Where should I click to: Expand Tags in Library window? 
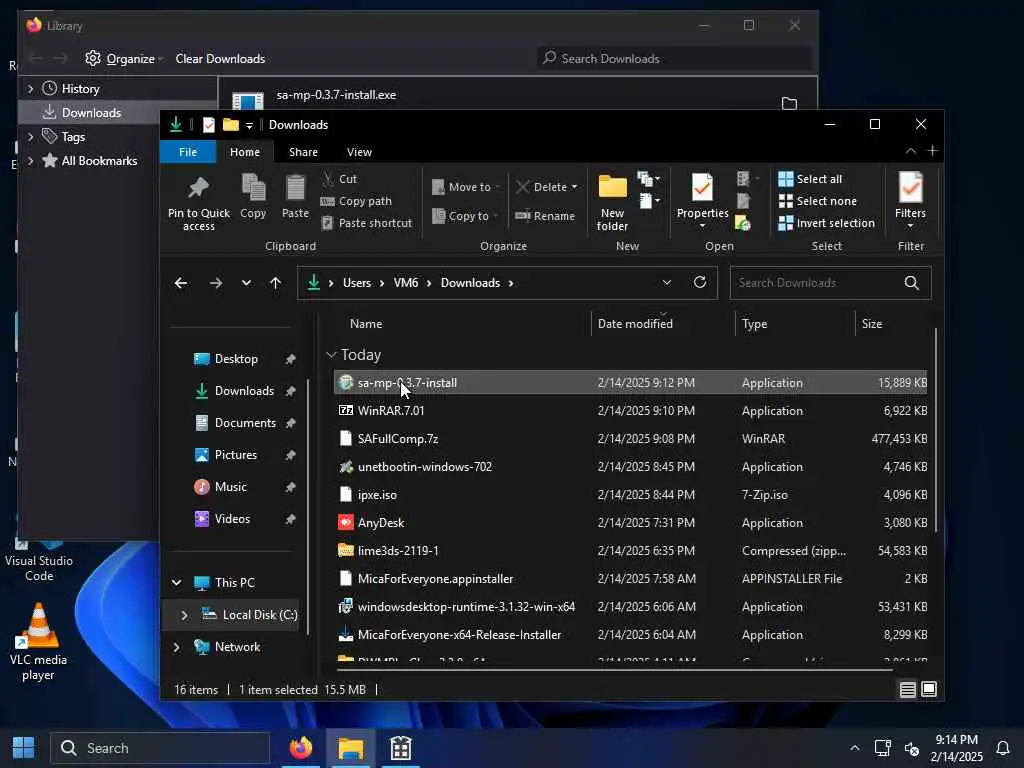pos(30,136)
